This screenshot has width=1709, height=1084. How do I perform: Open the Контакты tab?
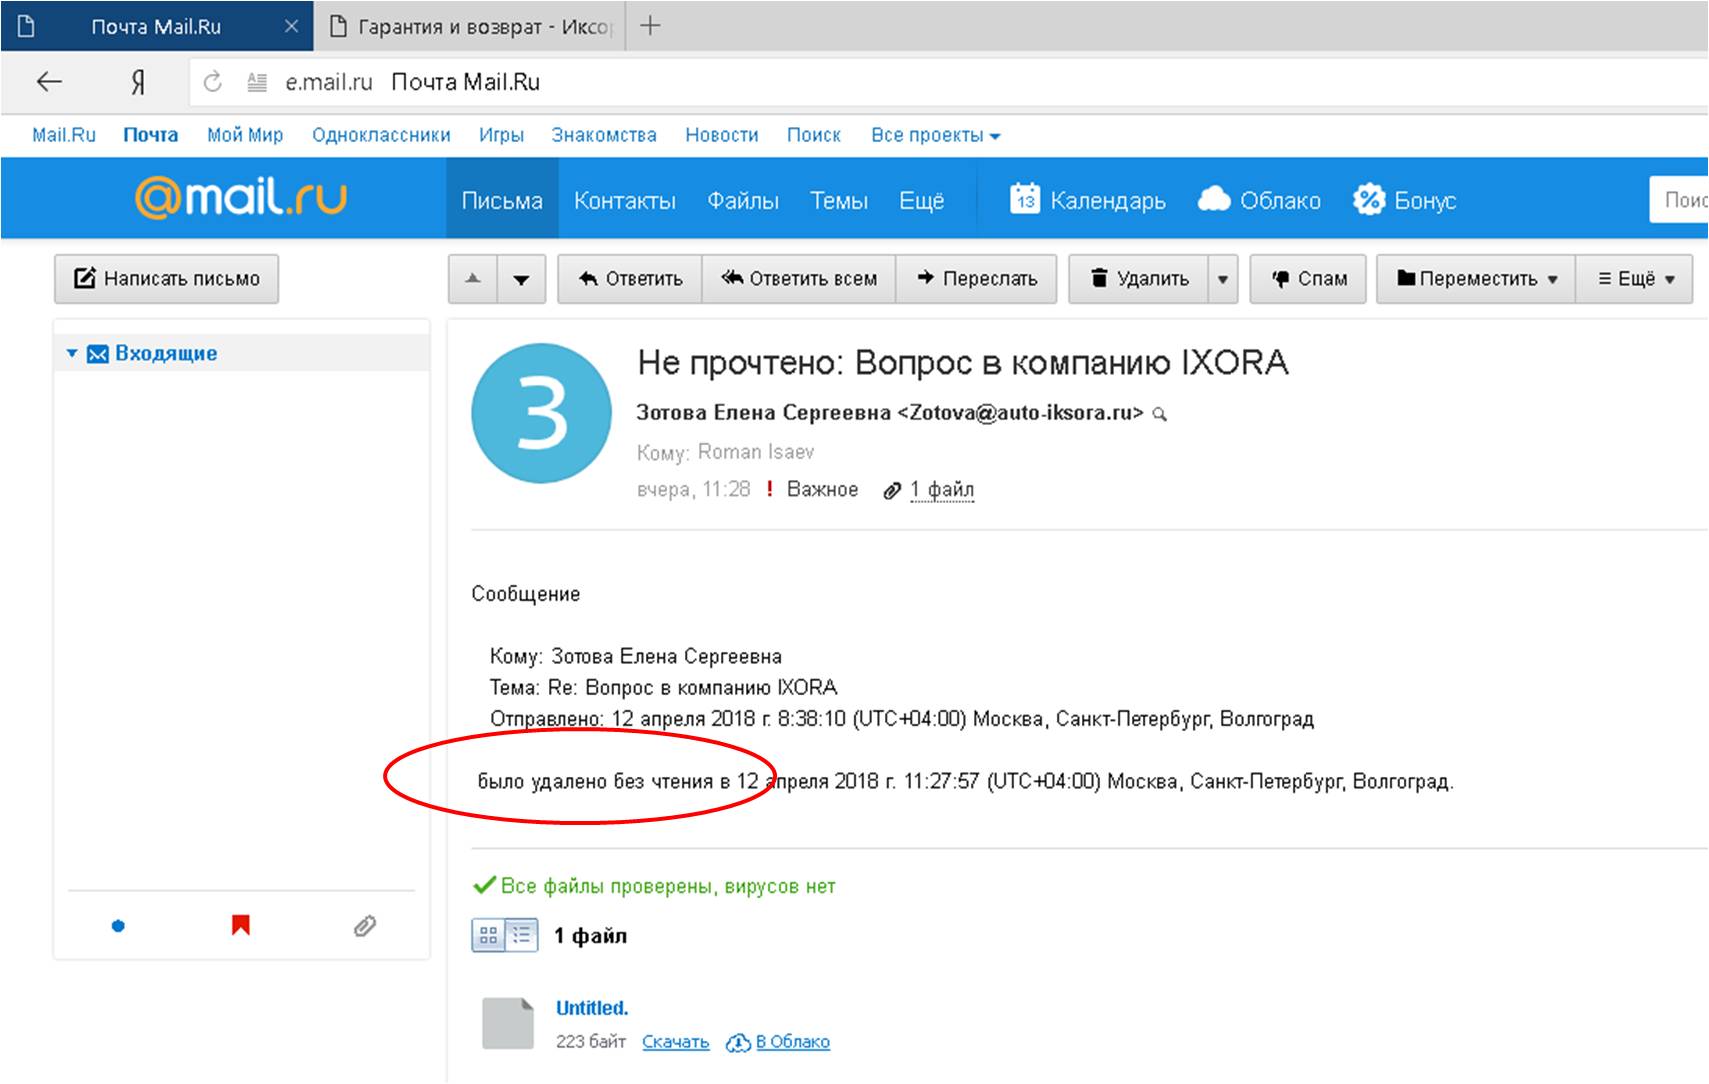click(625, 200)
